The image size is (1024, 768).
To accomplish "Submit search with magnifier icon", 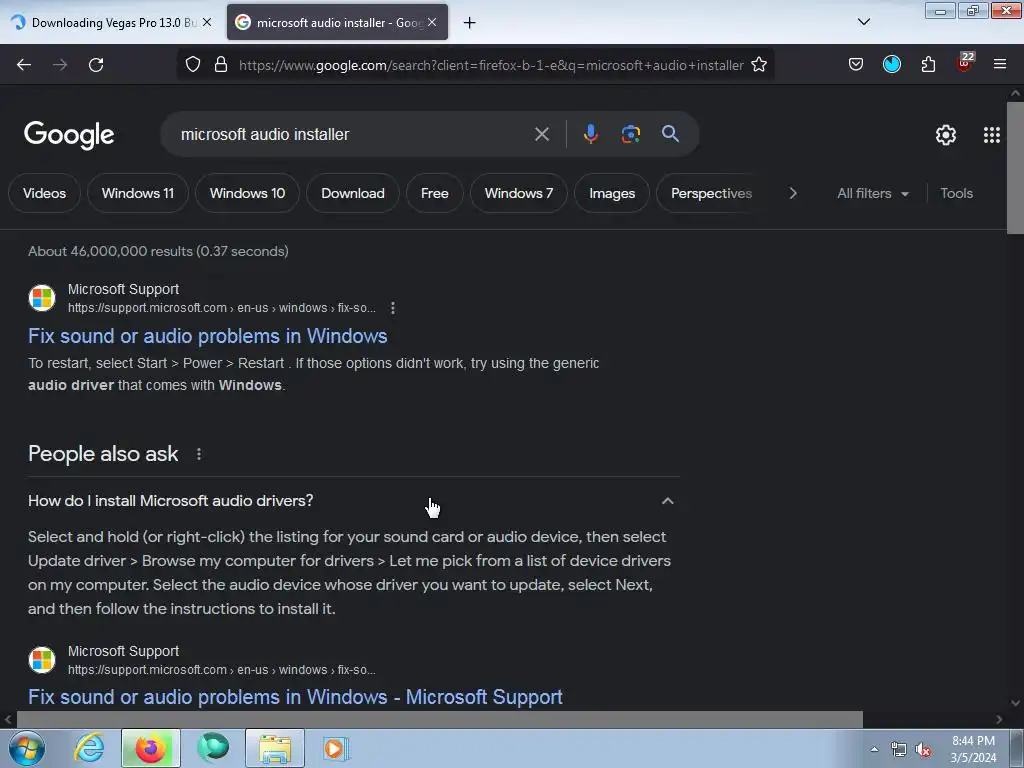I will pyautogui.click(x=670, y=134).
